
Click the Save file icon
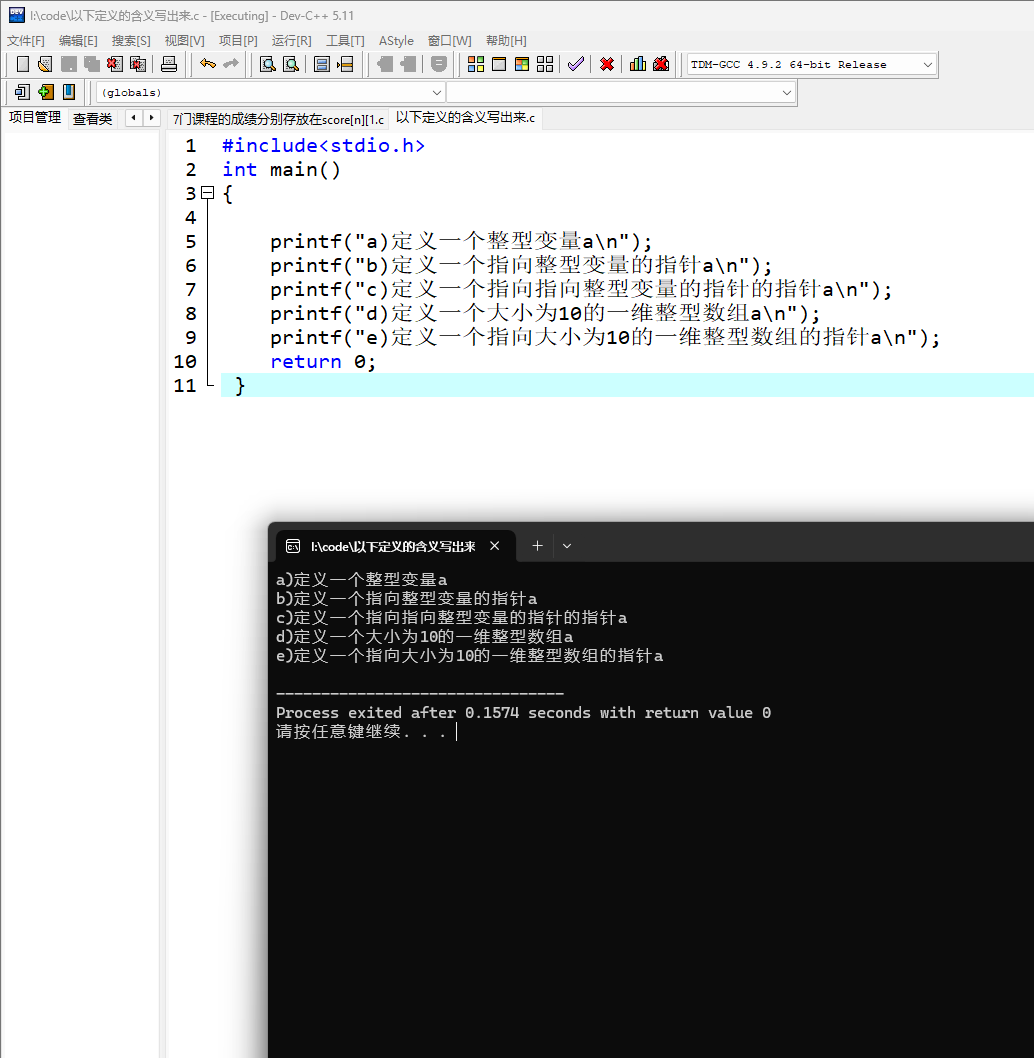click(x=68, y=64)
